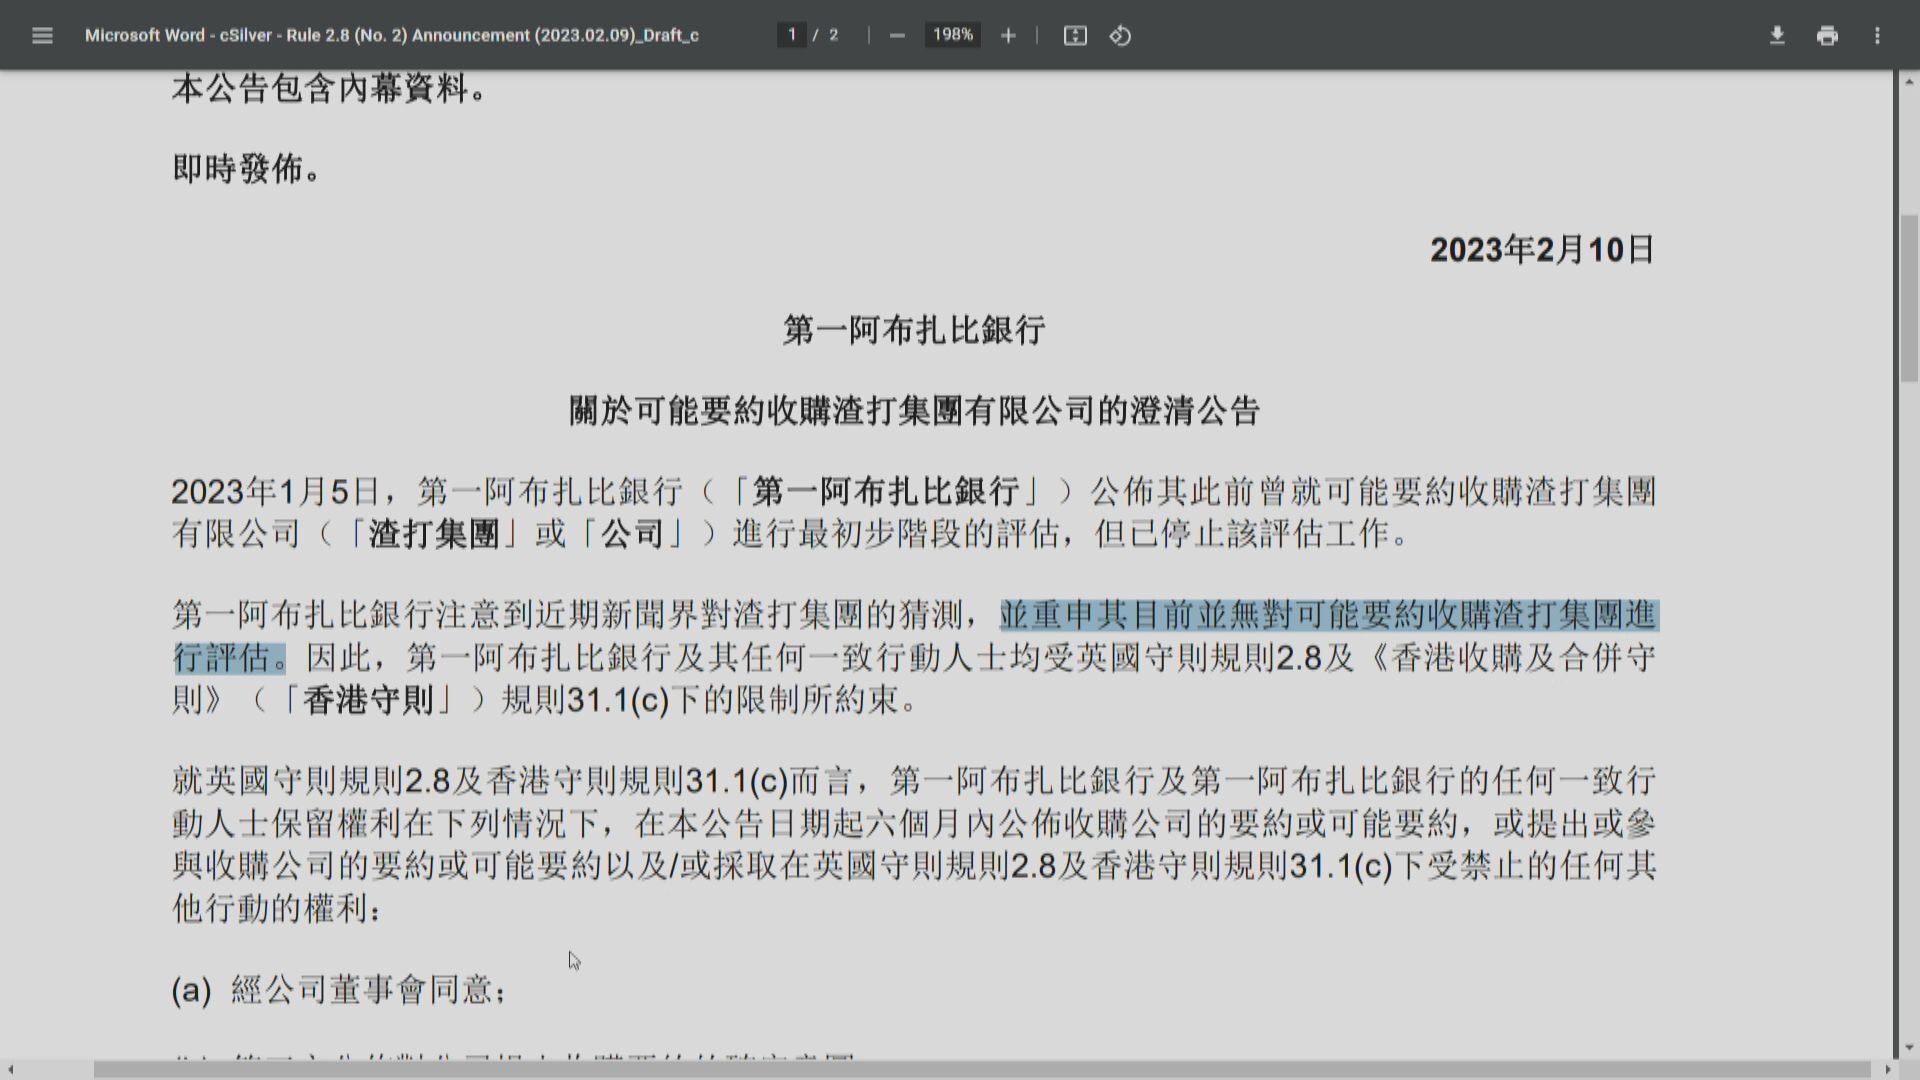Select the page number input box
This screenshot has width=1920, height=1080.
pos(791,35)
